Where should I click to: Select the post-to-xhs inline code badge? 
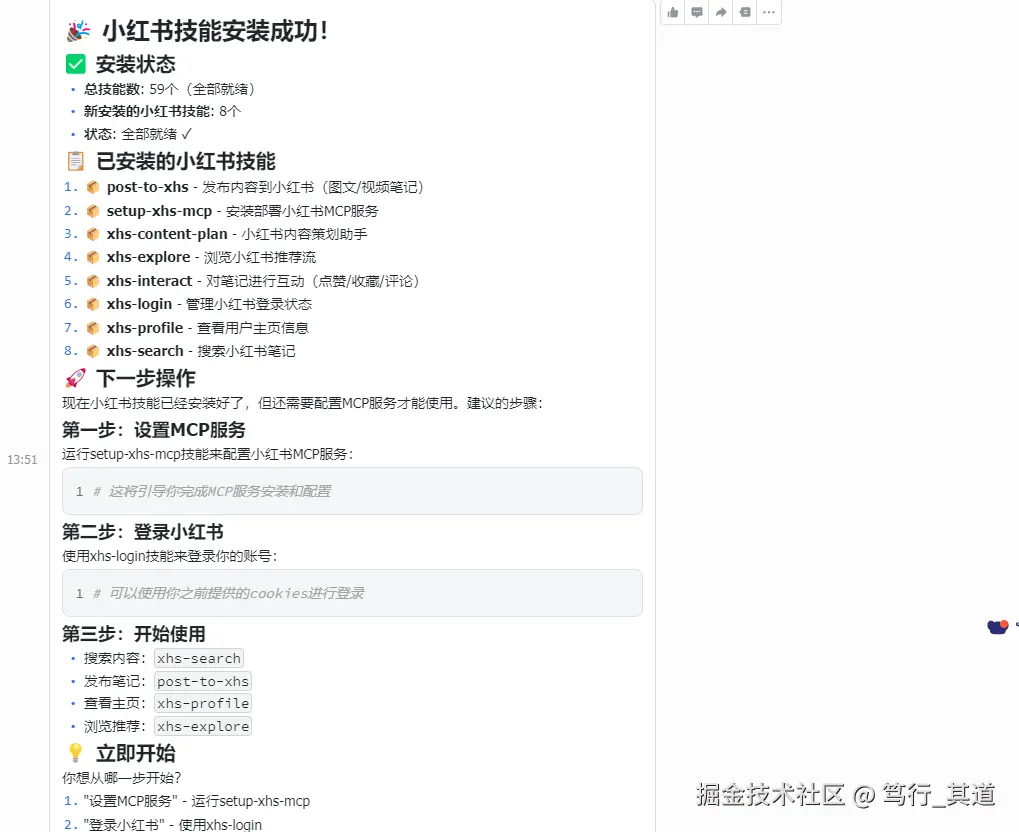tap(202, 680)
